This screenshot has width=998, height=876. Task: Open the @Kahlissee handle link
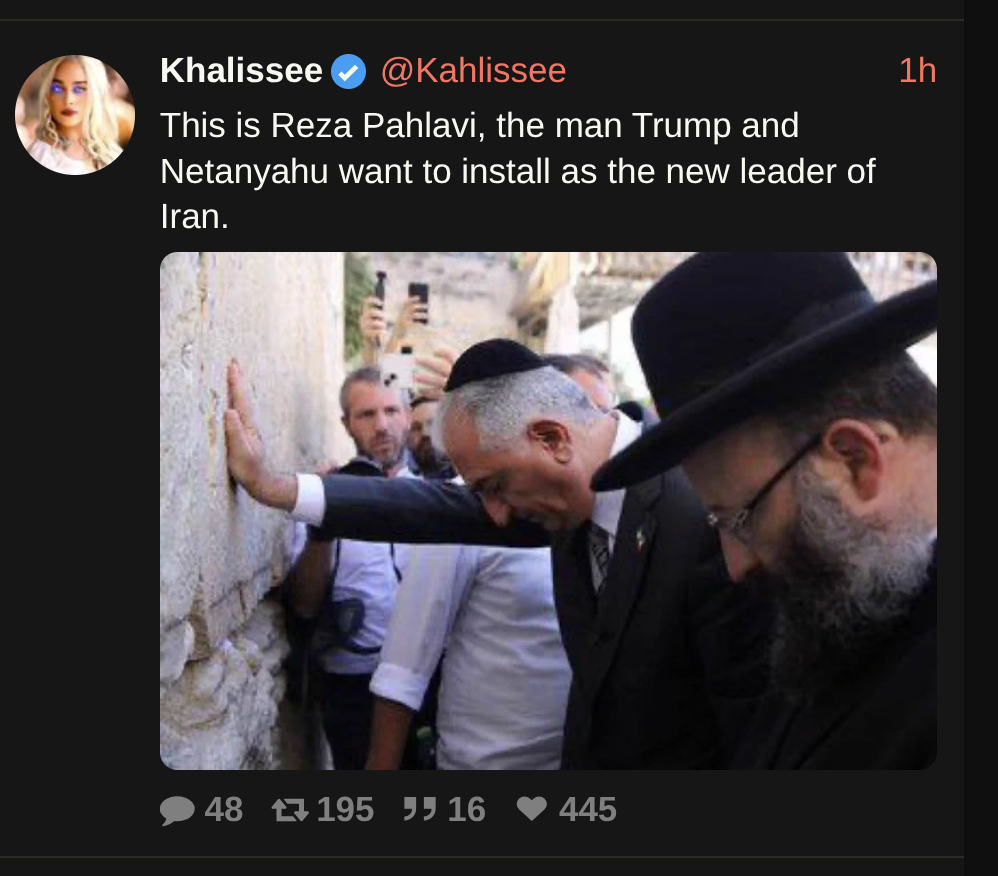pyautogui.click(x=474, y=71)
